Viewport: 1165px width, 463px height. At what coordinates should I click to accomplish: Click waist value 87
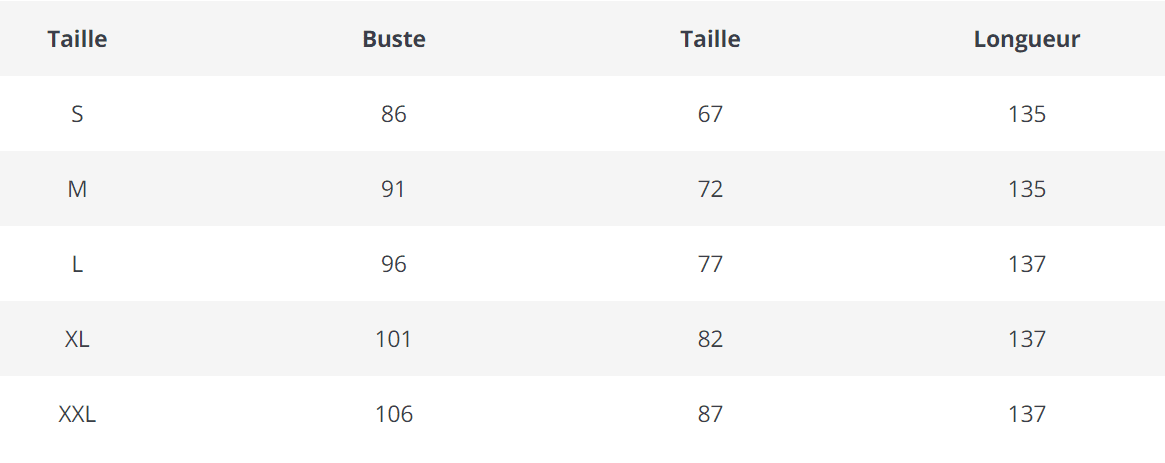(x=710, y=414)
